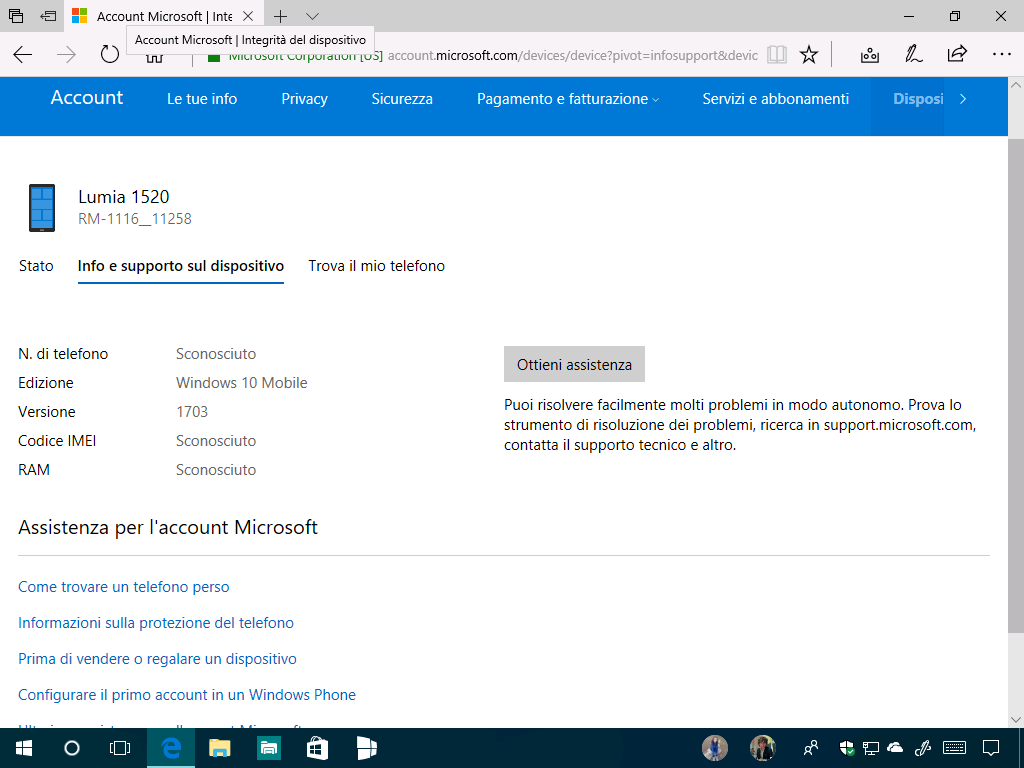The height and width of the screenshot is (768, 1024).
Task: Open Windows Defender shield tray icon
Action: point(846,748)
